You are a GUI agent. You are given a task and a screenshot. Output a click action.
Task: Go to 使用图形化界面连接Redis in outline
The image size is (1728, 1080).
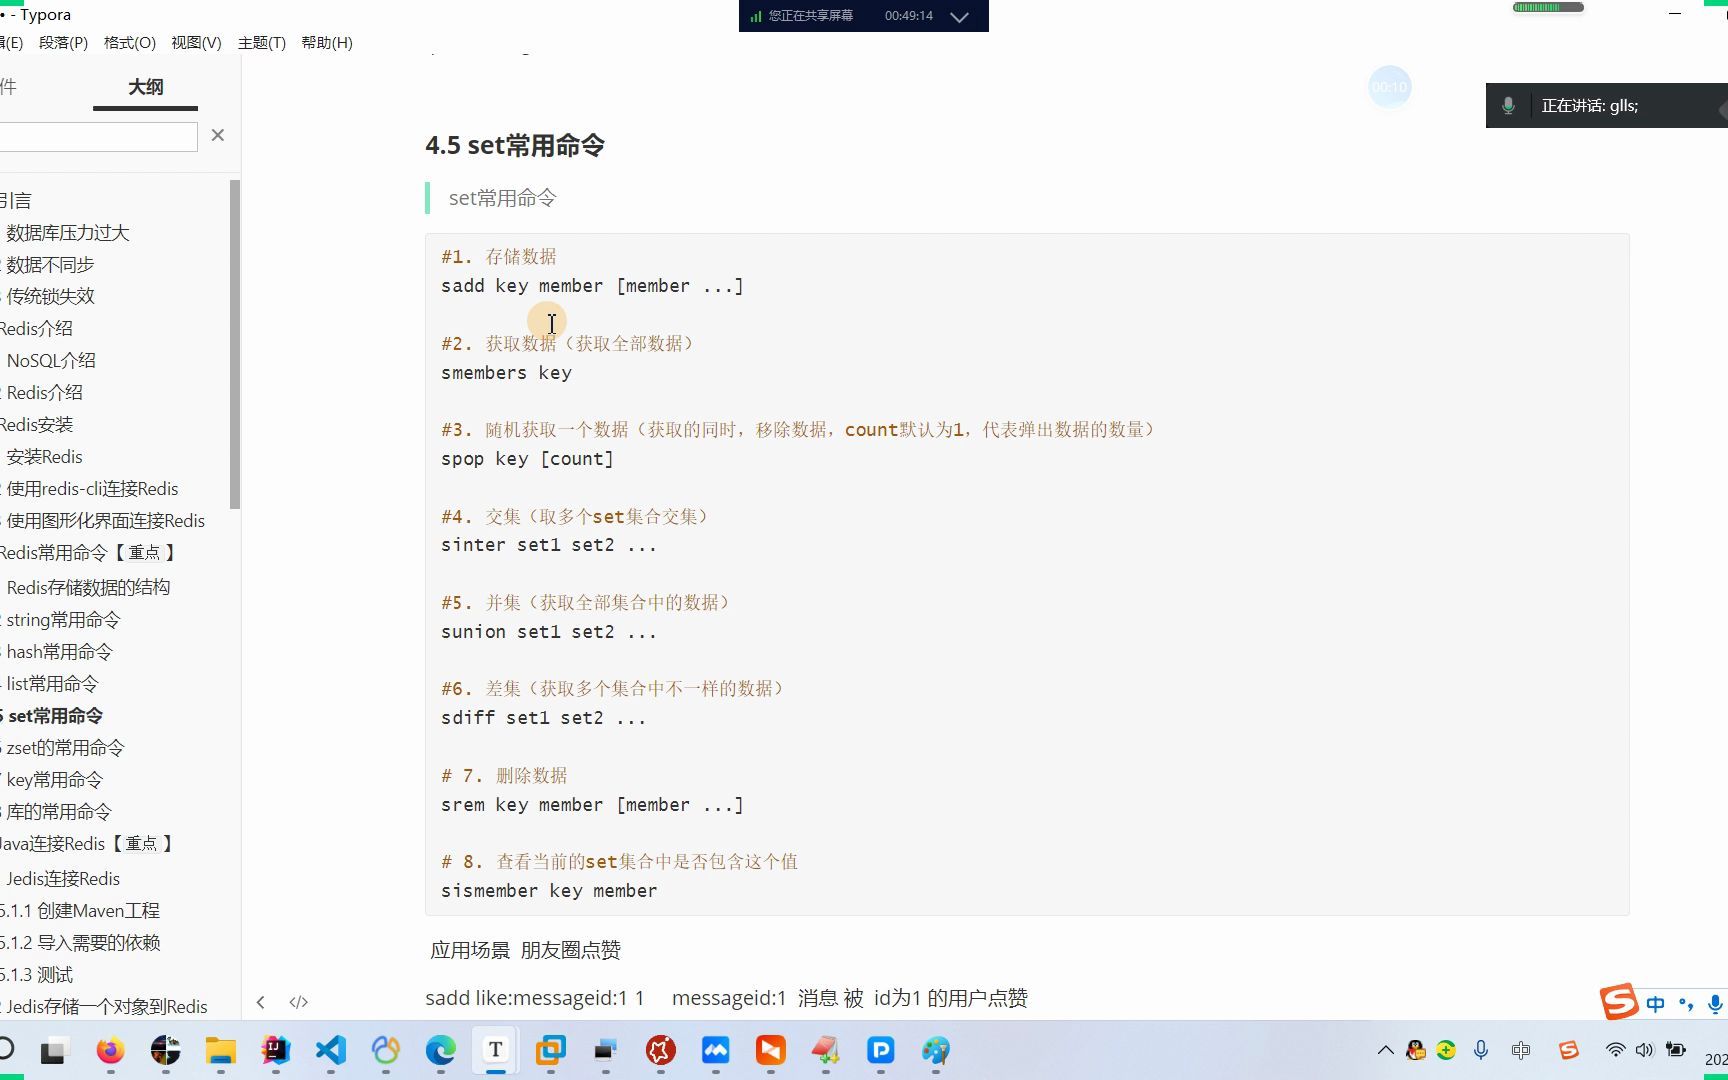pyautogui.click(x=105, y=521)
